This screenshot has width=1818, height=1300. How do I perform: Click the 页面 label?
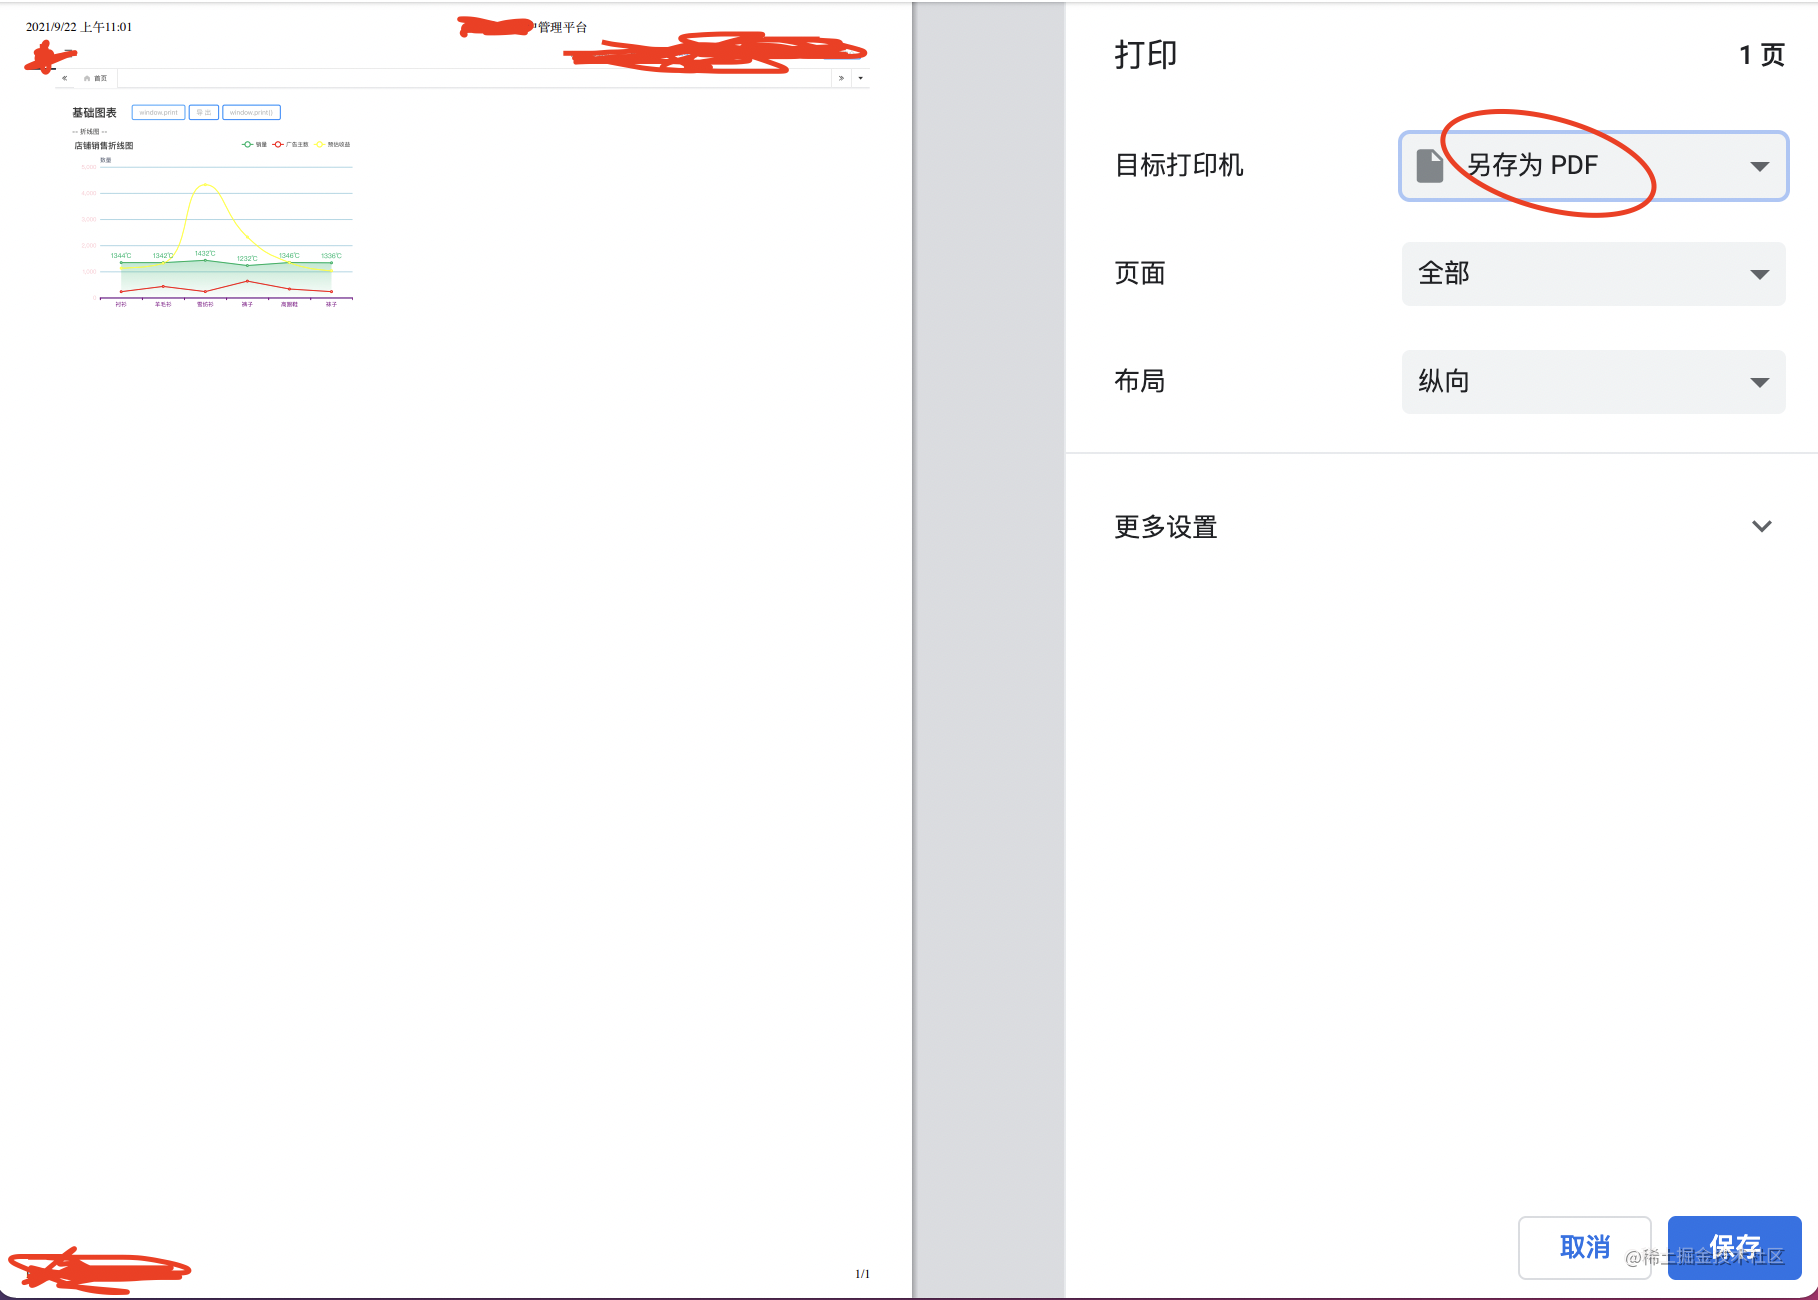coord(1140,273)
